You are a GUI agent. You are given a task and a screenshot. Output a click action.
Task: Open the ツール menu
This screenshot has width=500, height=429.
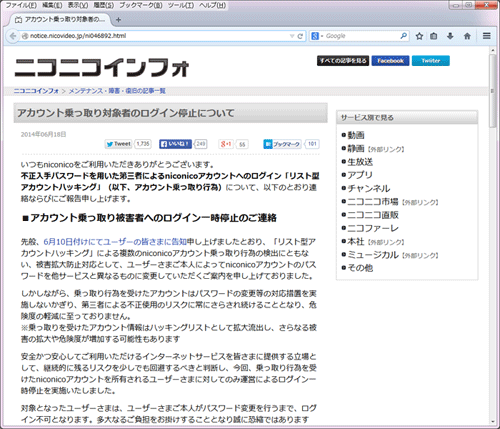[x=180, y=5]
